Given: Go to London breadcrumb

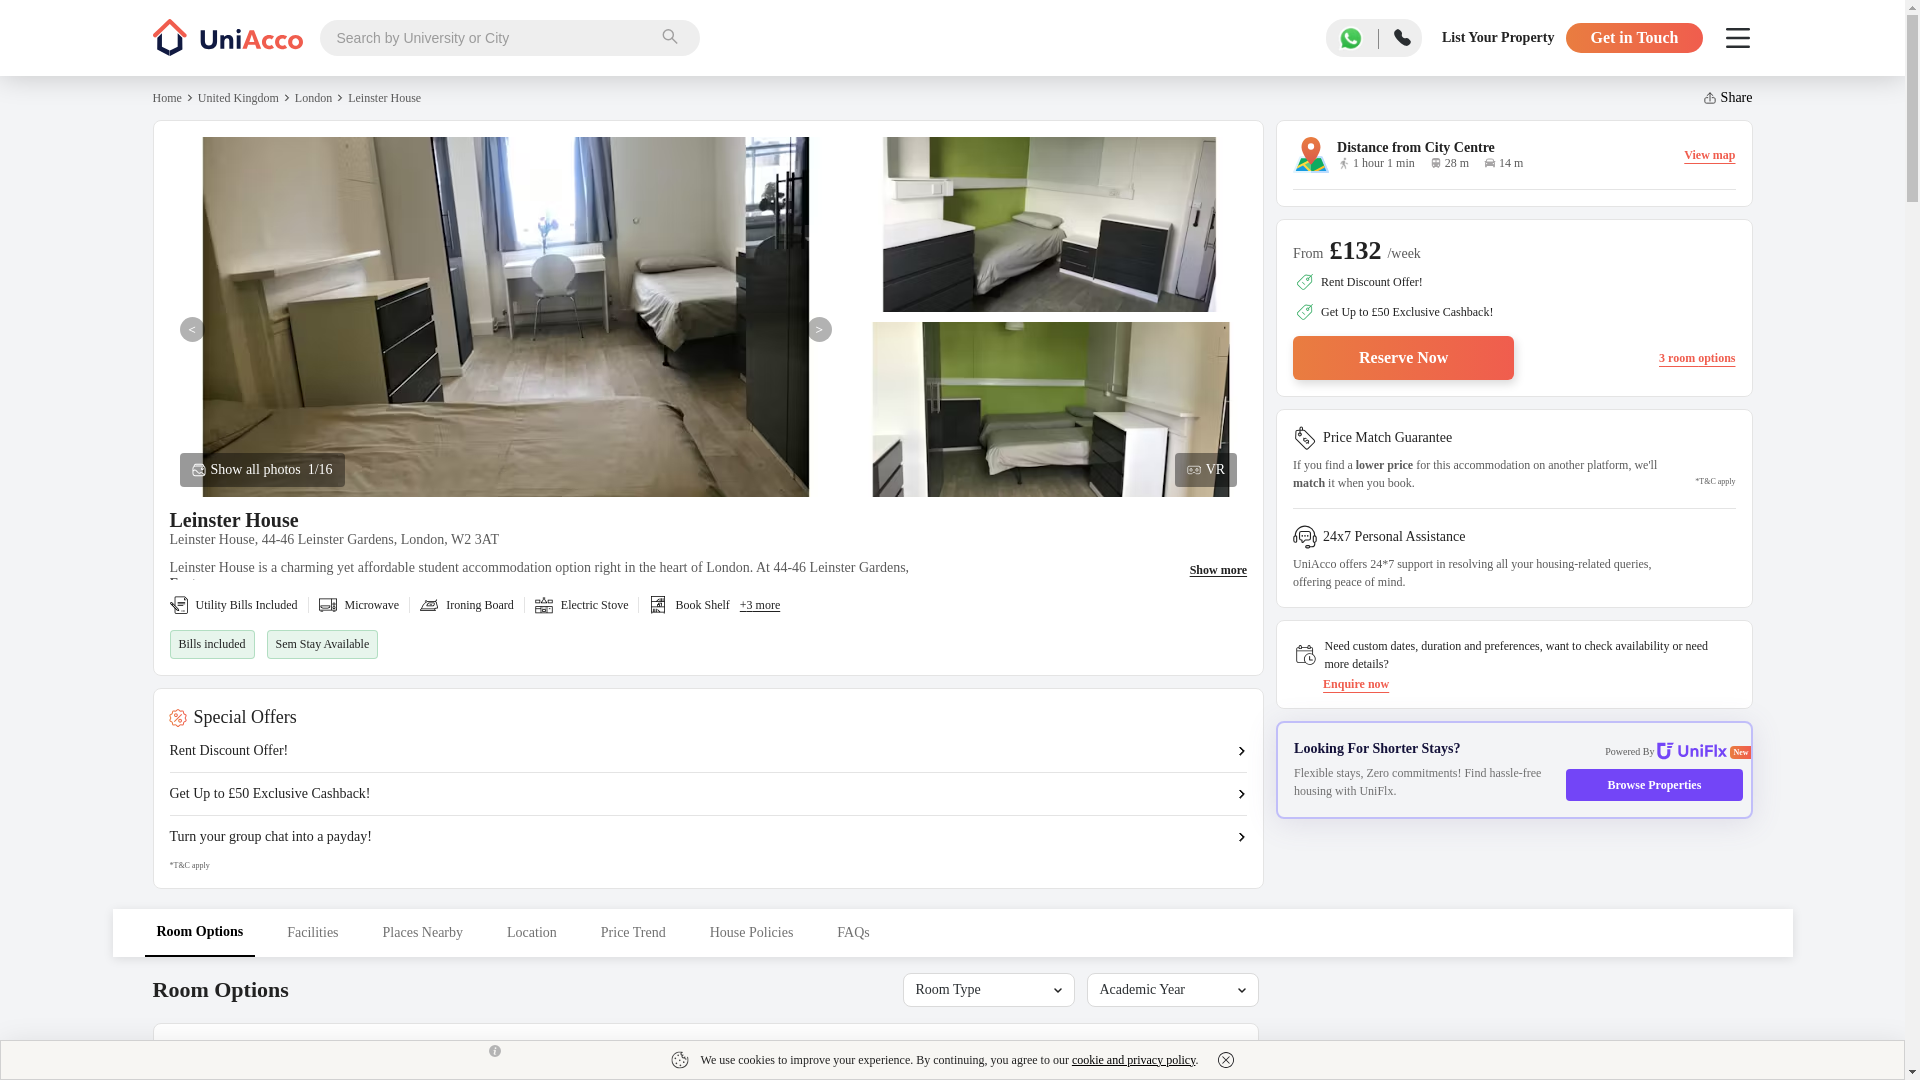Looking at the screenshot, I should pos(313,98).
